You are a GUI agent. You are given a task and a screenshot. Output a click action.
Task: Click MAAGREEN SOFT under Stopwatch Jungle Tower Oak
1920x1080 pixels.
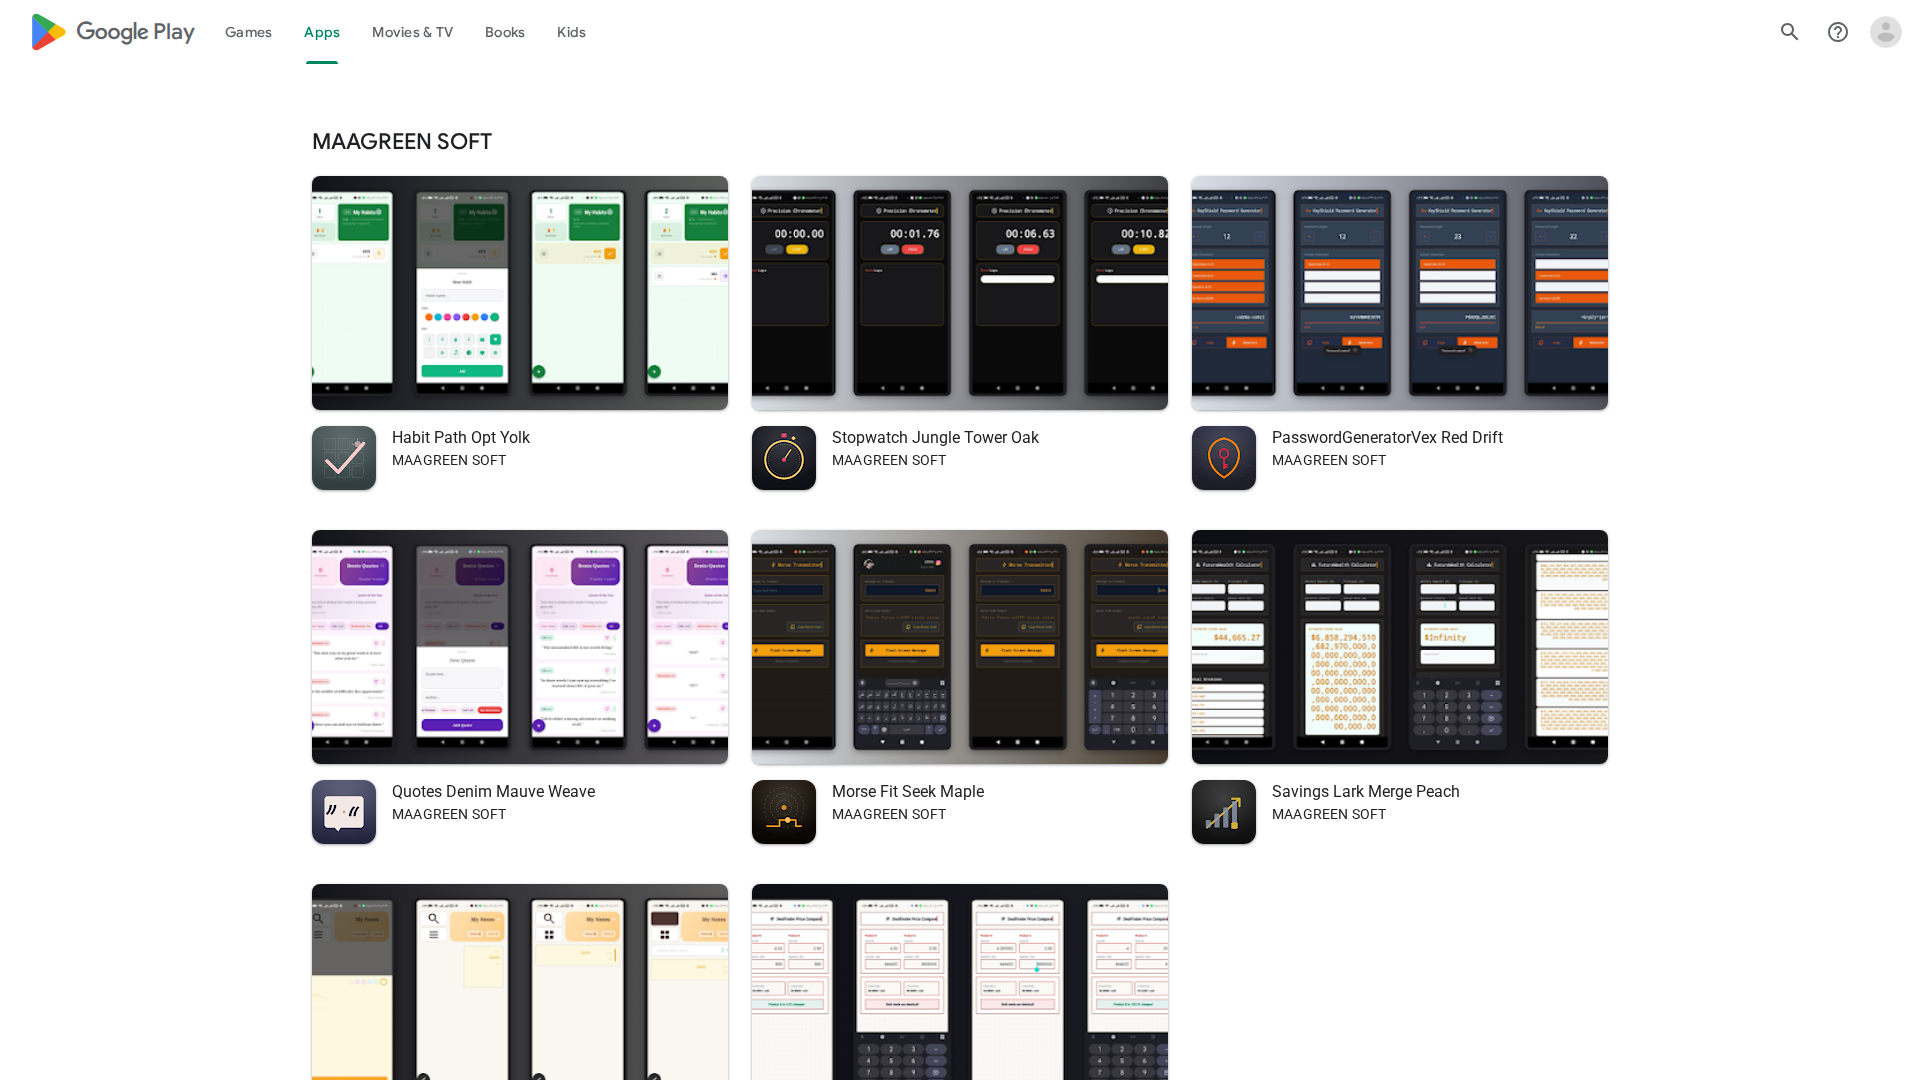(889, 461)
